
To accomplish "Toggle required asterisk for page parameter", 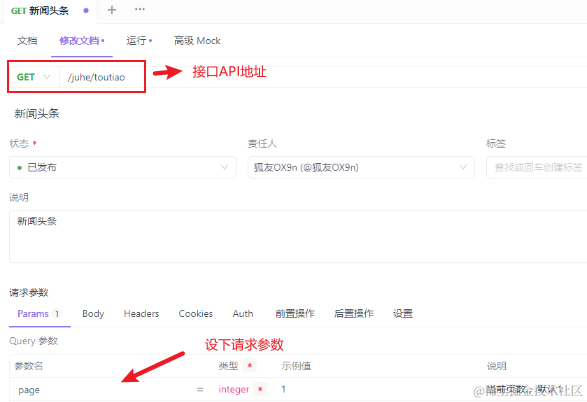I will tap(260, 389).
